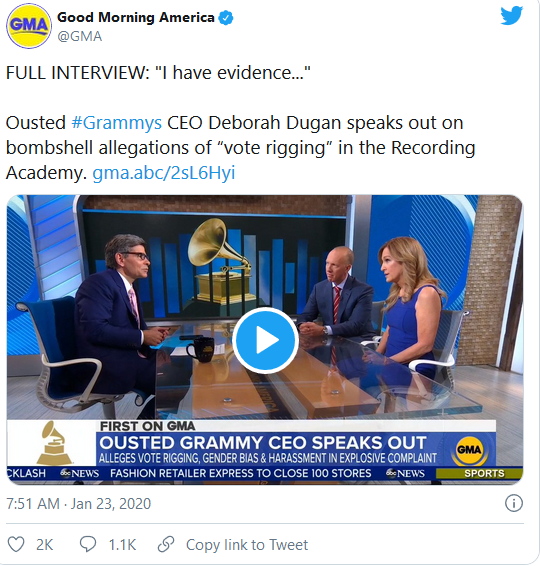Open the Twitter bird logo
Image resolution: width=540 pixels, height=566 pixels.
coord(511,16)
